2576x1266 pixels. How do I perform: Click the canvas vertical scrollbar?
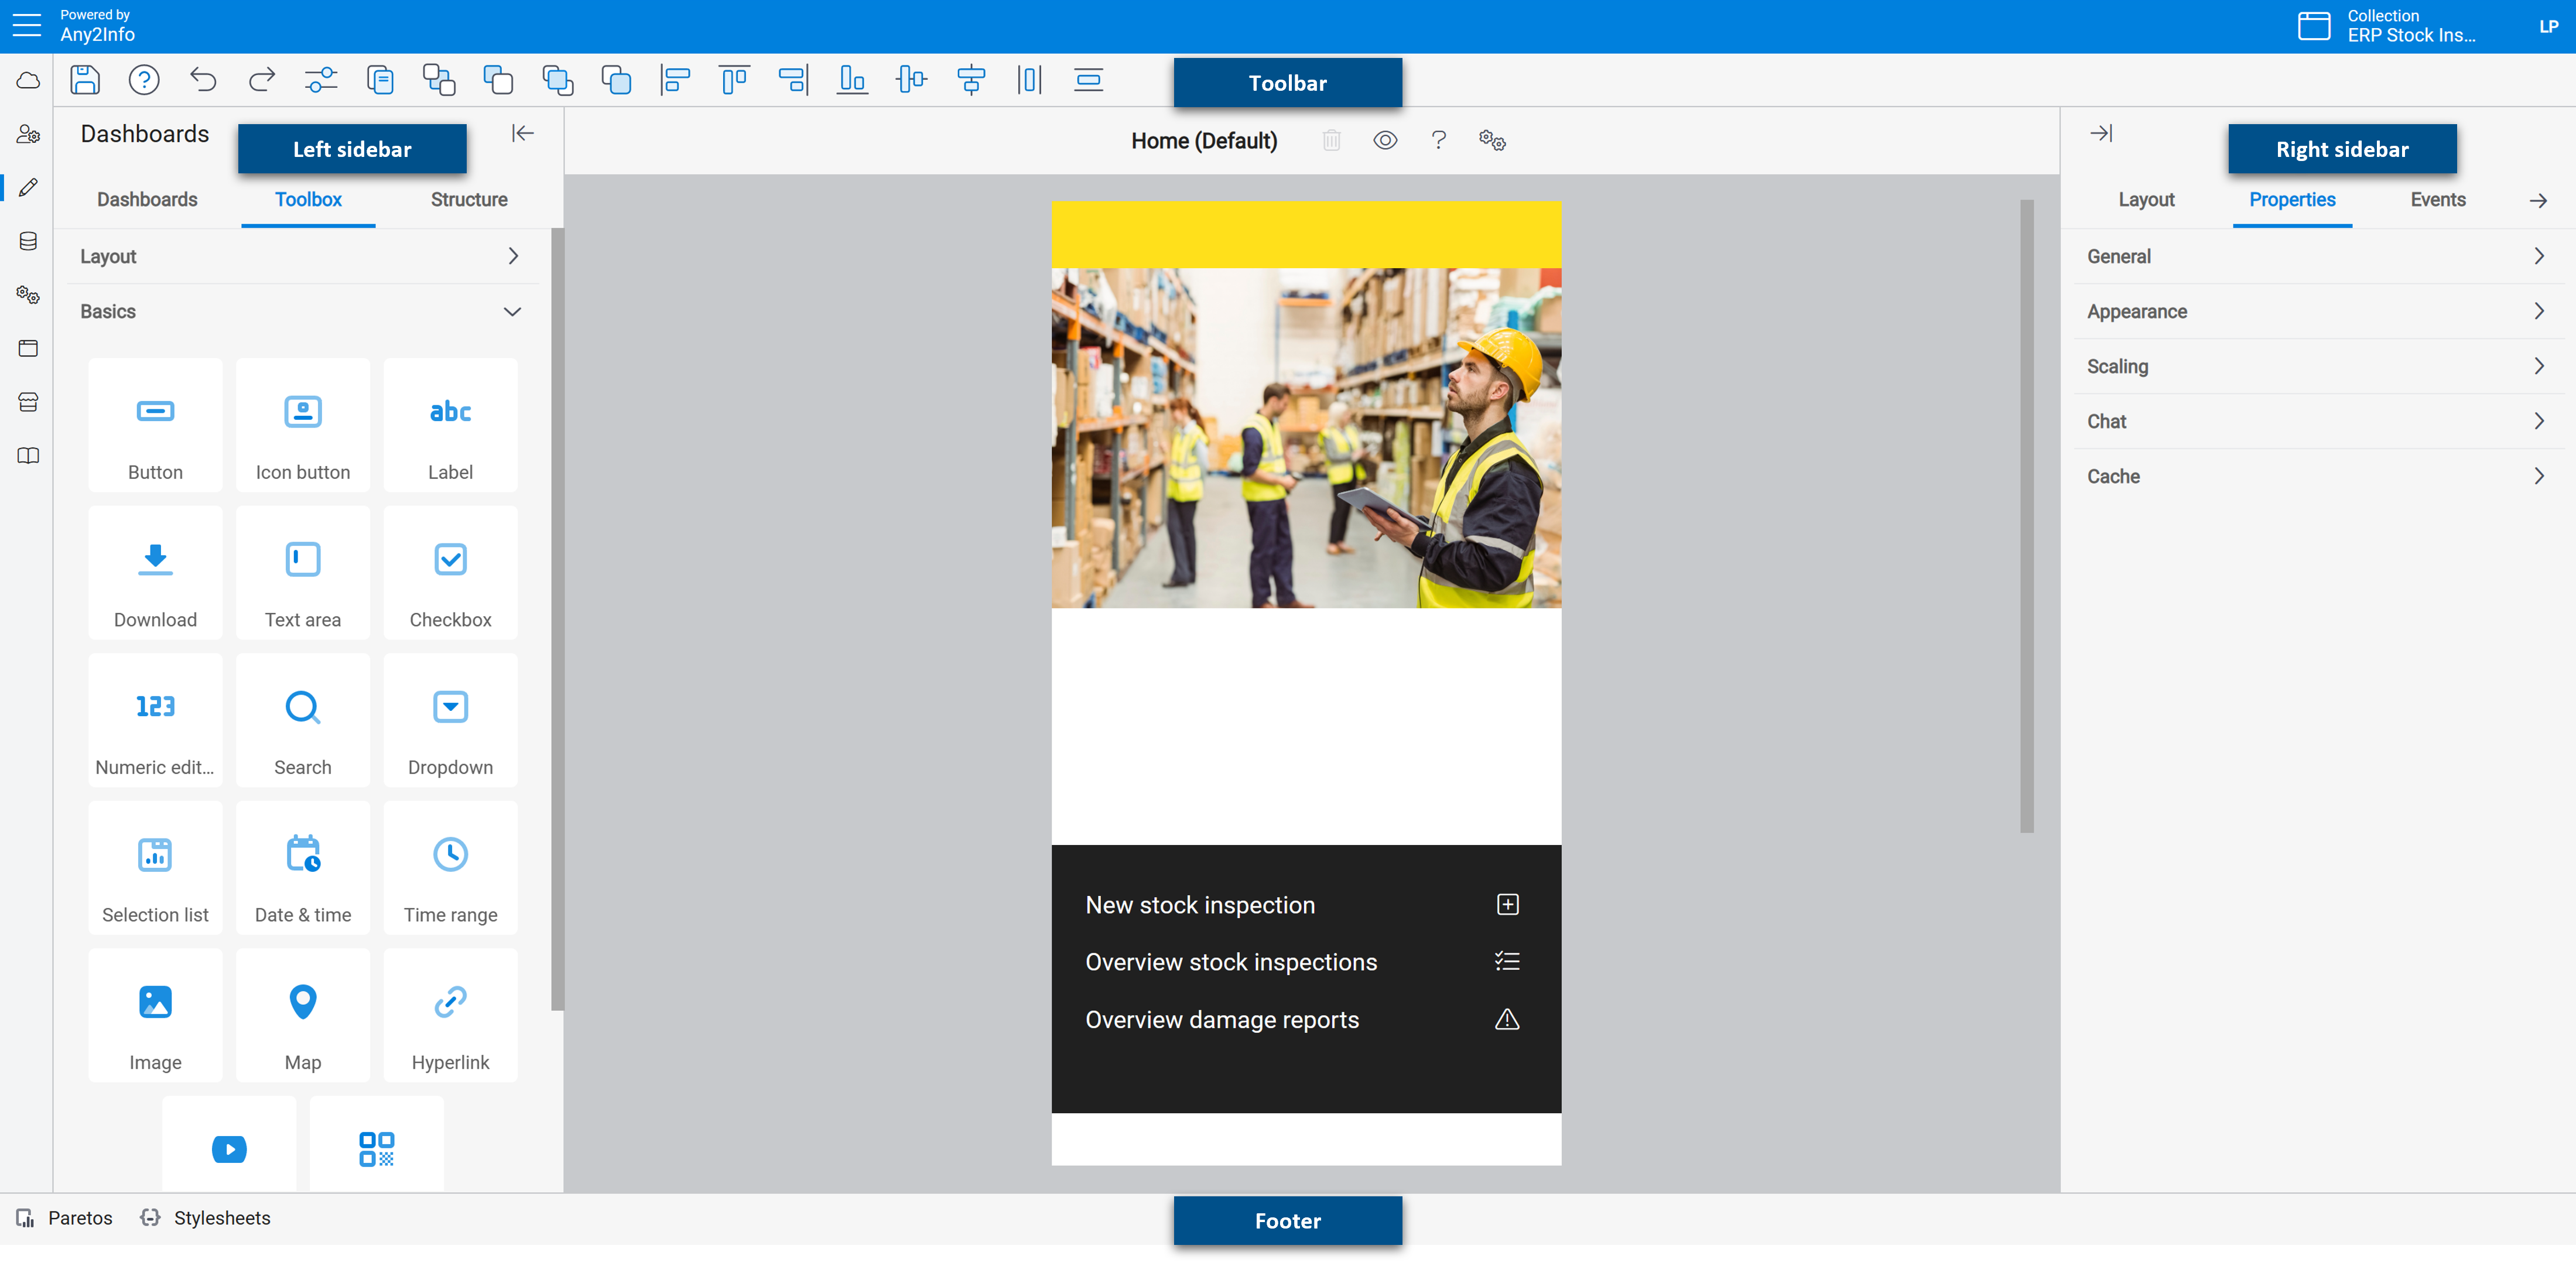(2026, 516)
